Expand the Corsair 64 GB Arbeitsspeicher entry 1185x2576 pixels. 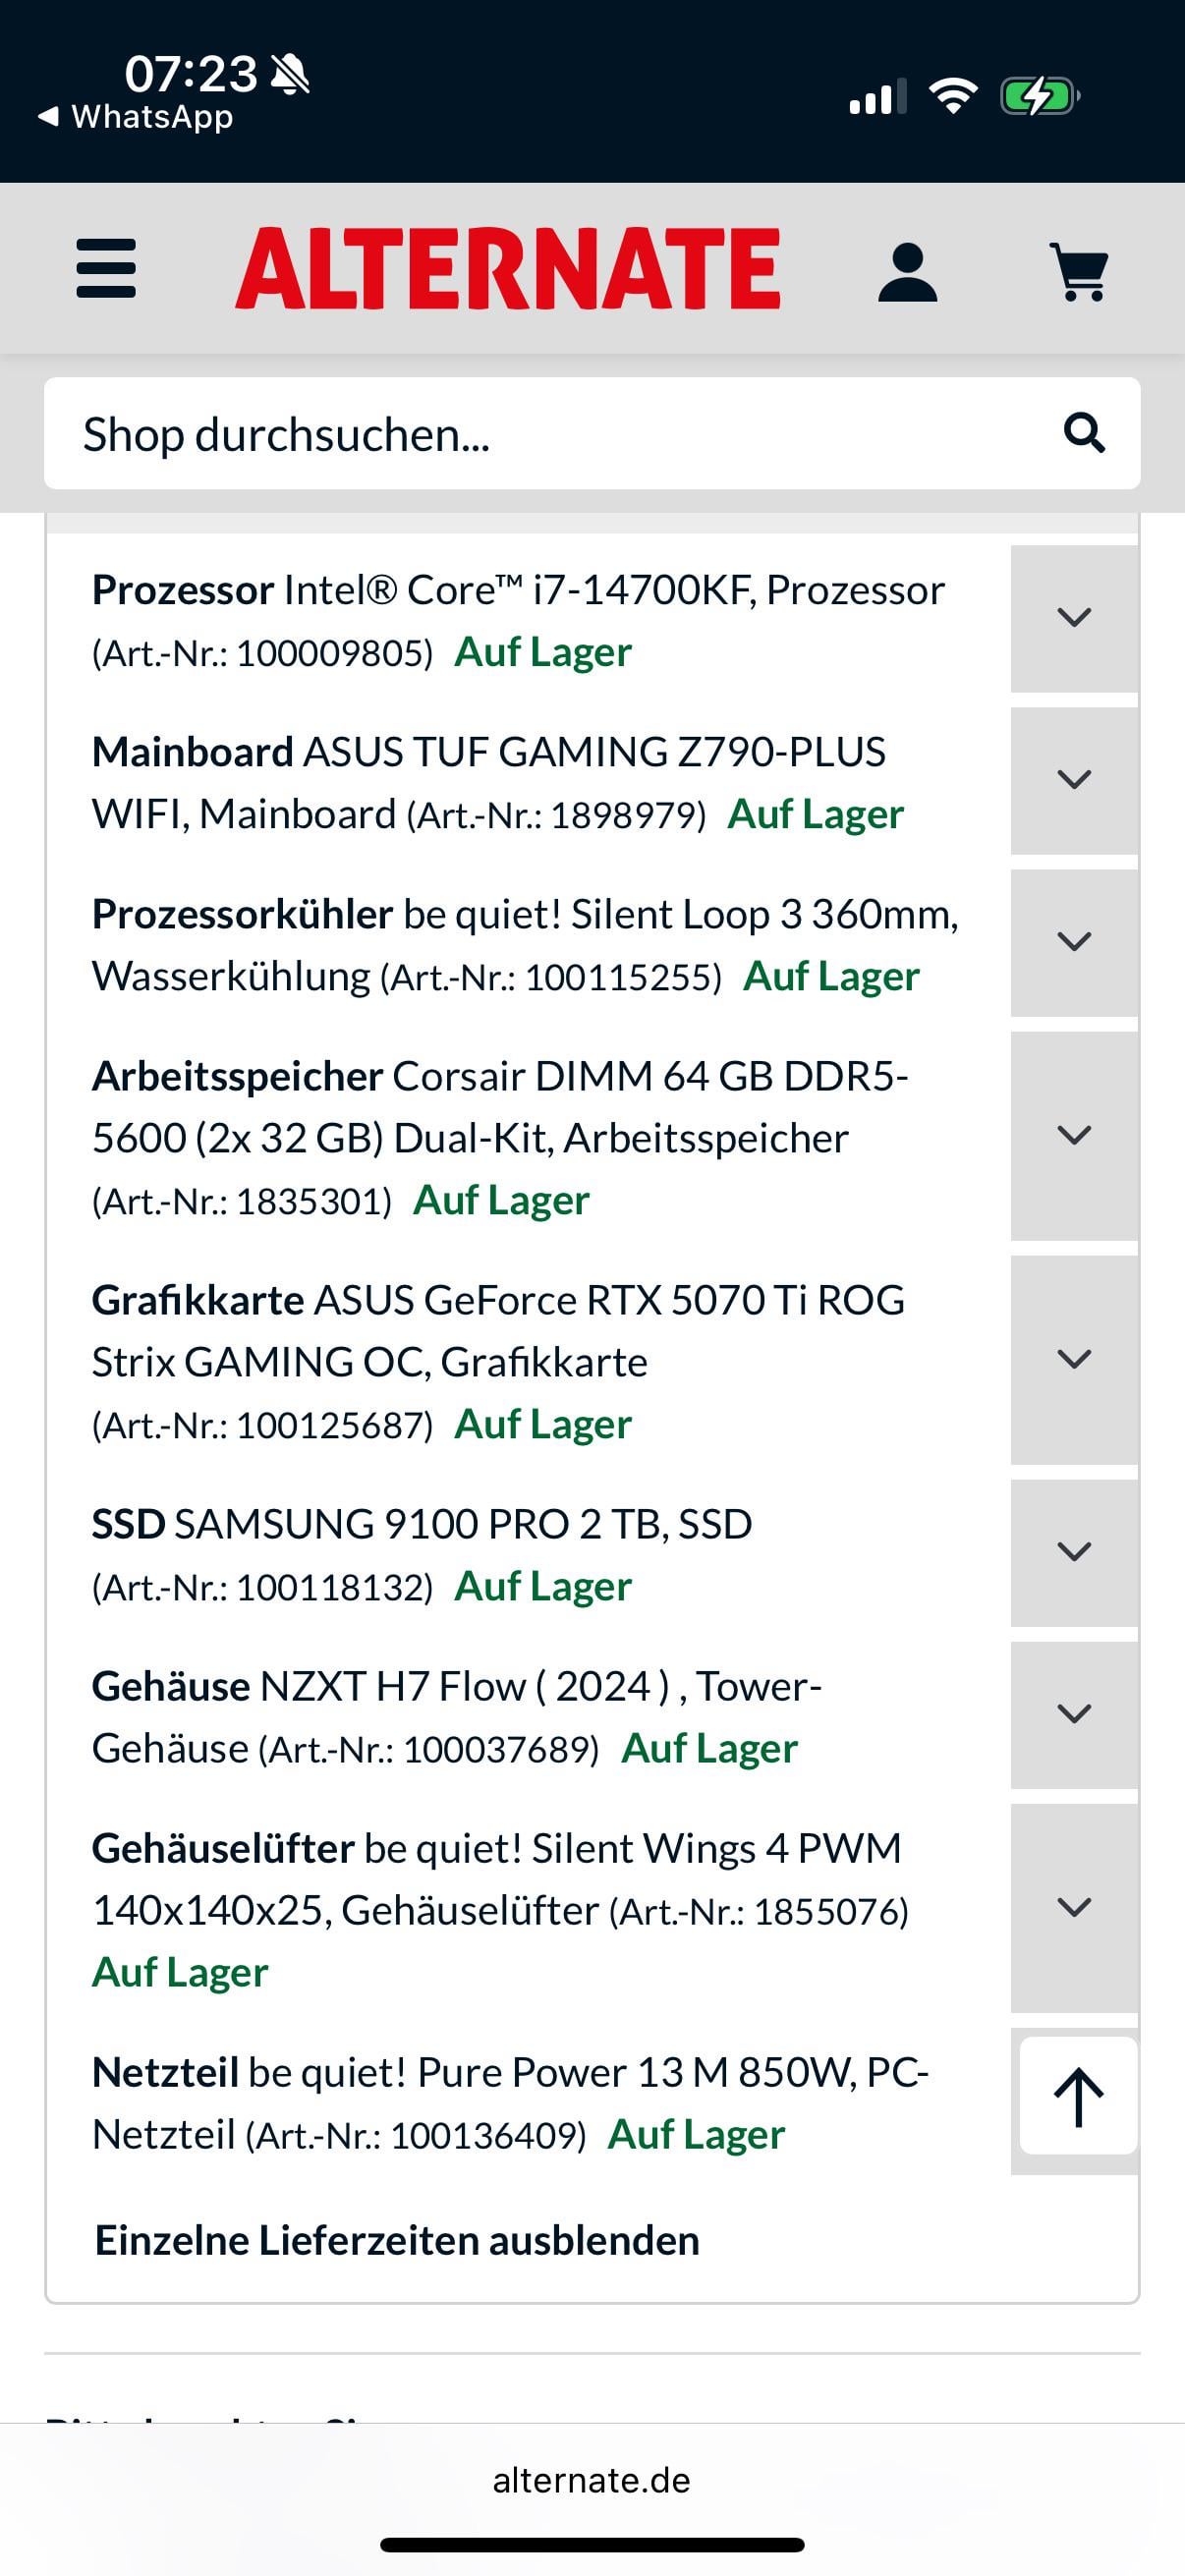pyautogui.click(x=1074, y=1136)
